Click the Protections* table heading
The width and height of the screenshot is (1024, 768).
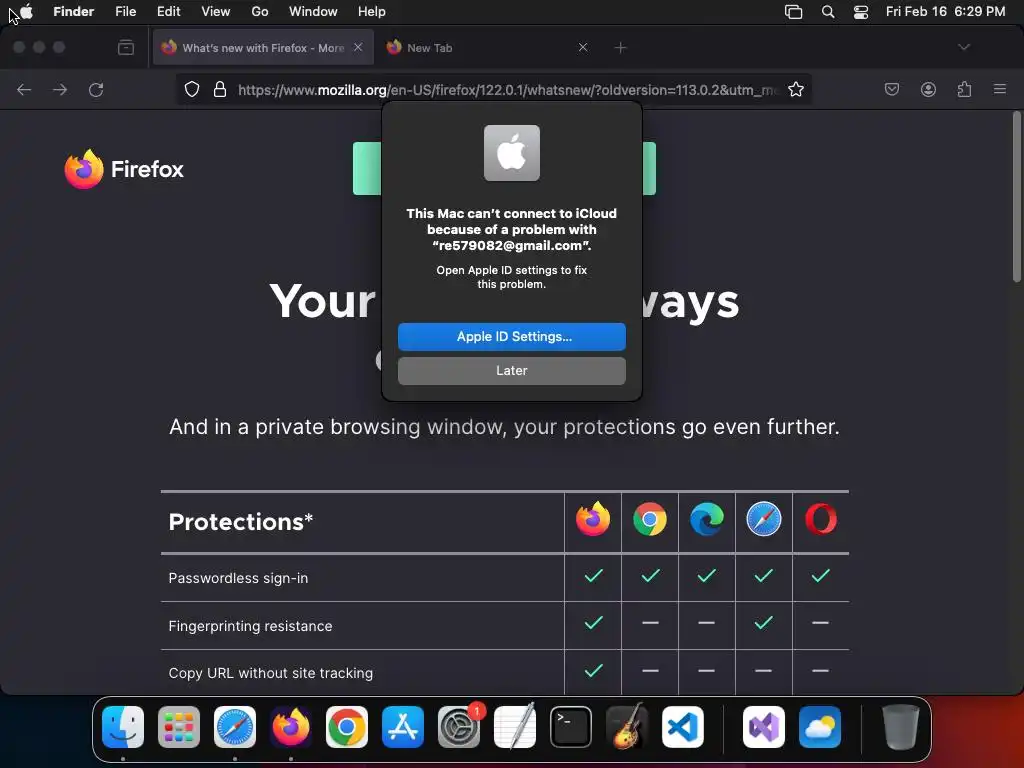241,522
